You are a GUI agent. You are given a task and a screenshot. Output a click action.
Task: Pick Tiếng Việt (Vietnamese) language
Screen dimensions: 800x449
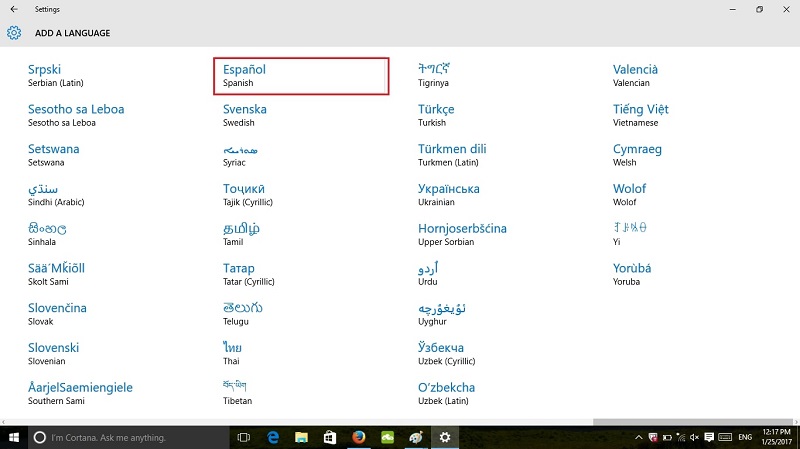(x=640, y=115)
